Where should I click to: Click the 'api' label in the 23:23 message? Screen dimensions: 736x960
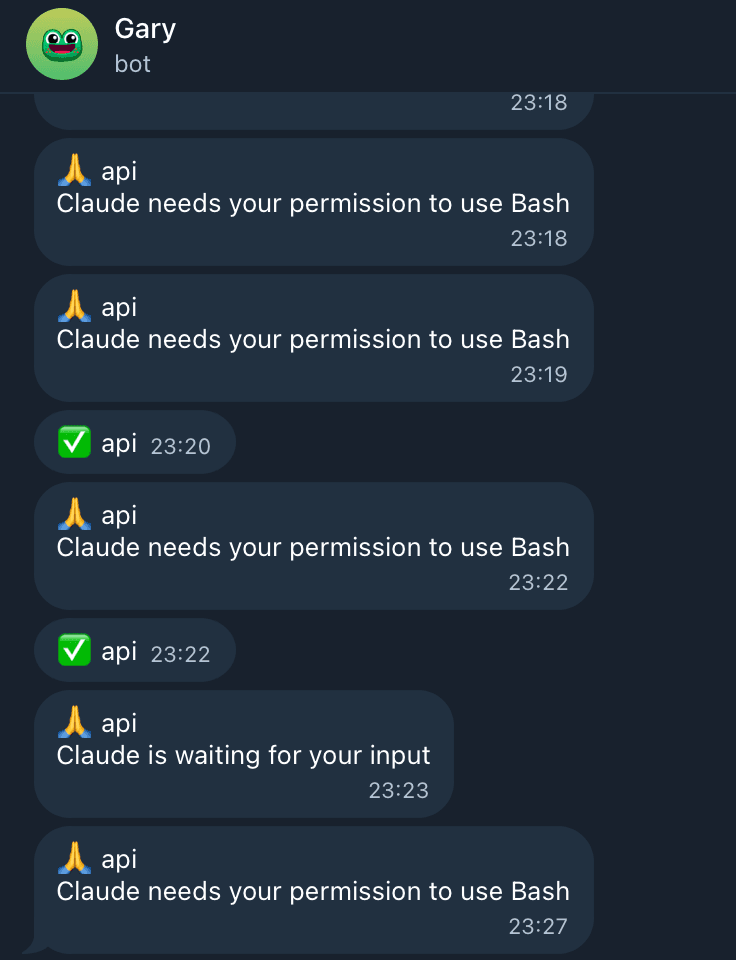tap(120, 722)
